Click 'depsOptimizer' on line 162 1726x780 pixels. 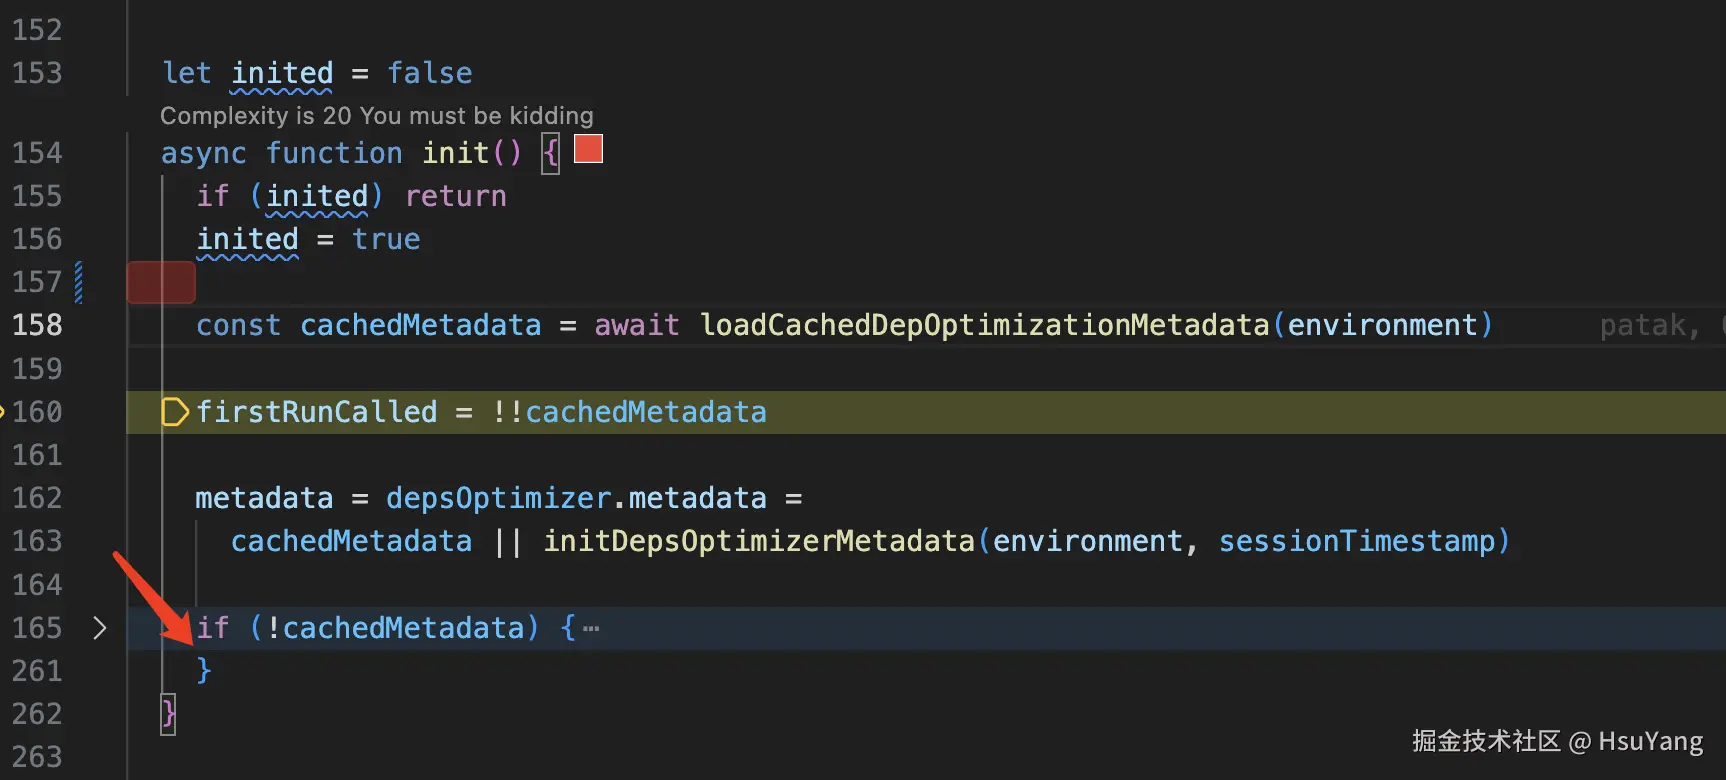(x=498, y=498)
